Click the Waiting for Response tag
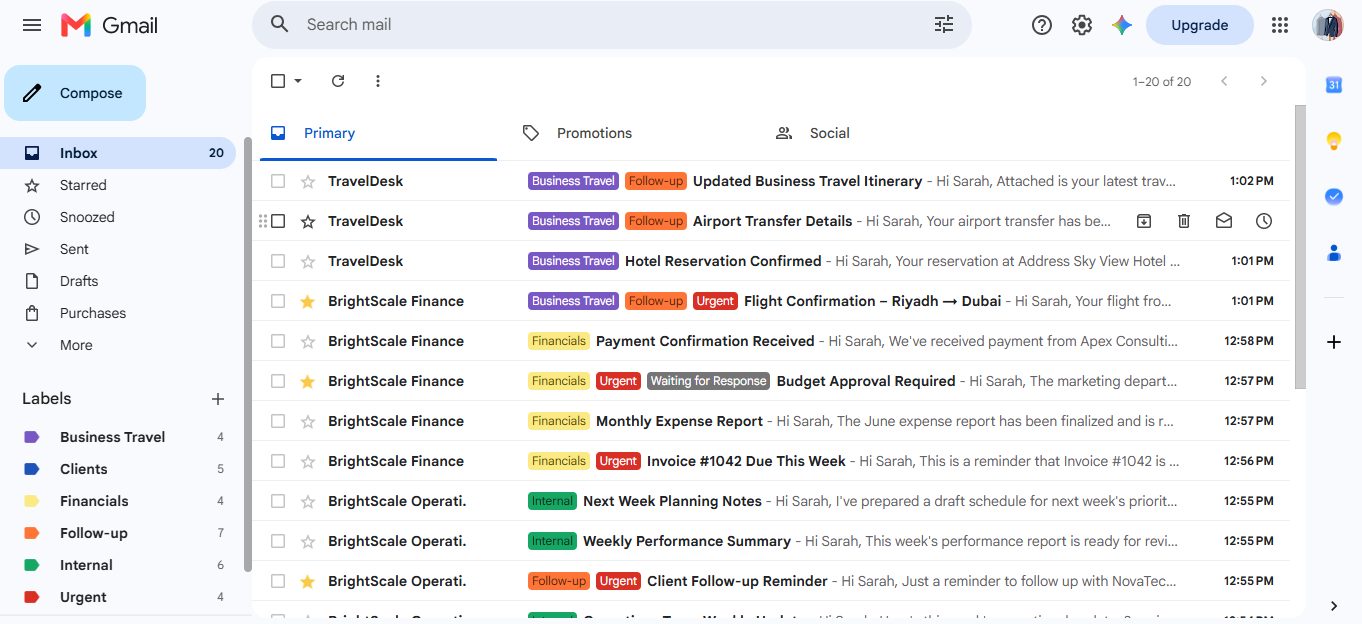1362x624 pixels. click(708, 381)
